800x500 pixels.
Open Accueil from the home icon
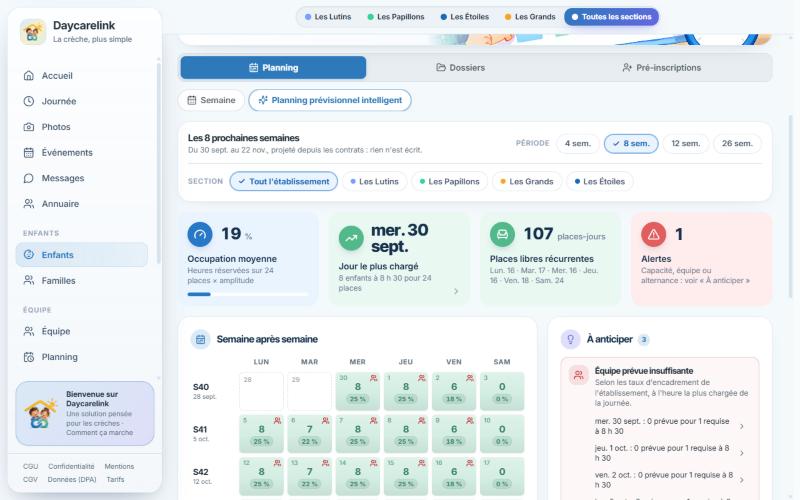29,76
